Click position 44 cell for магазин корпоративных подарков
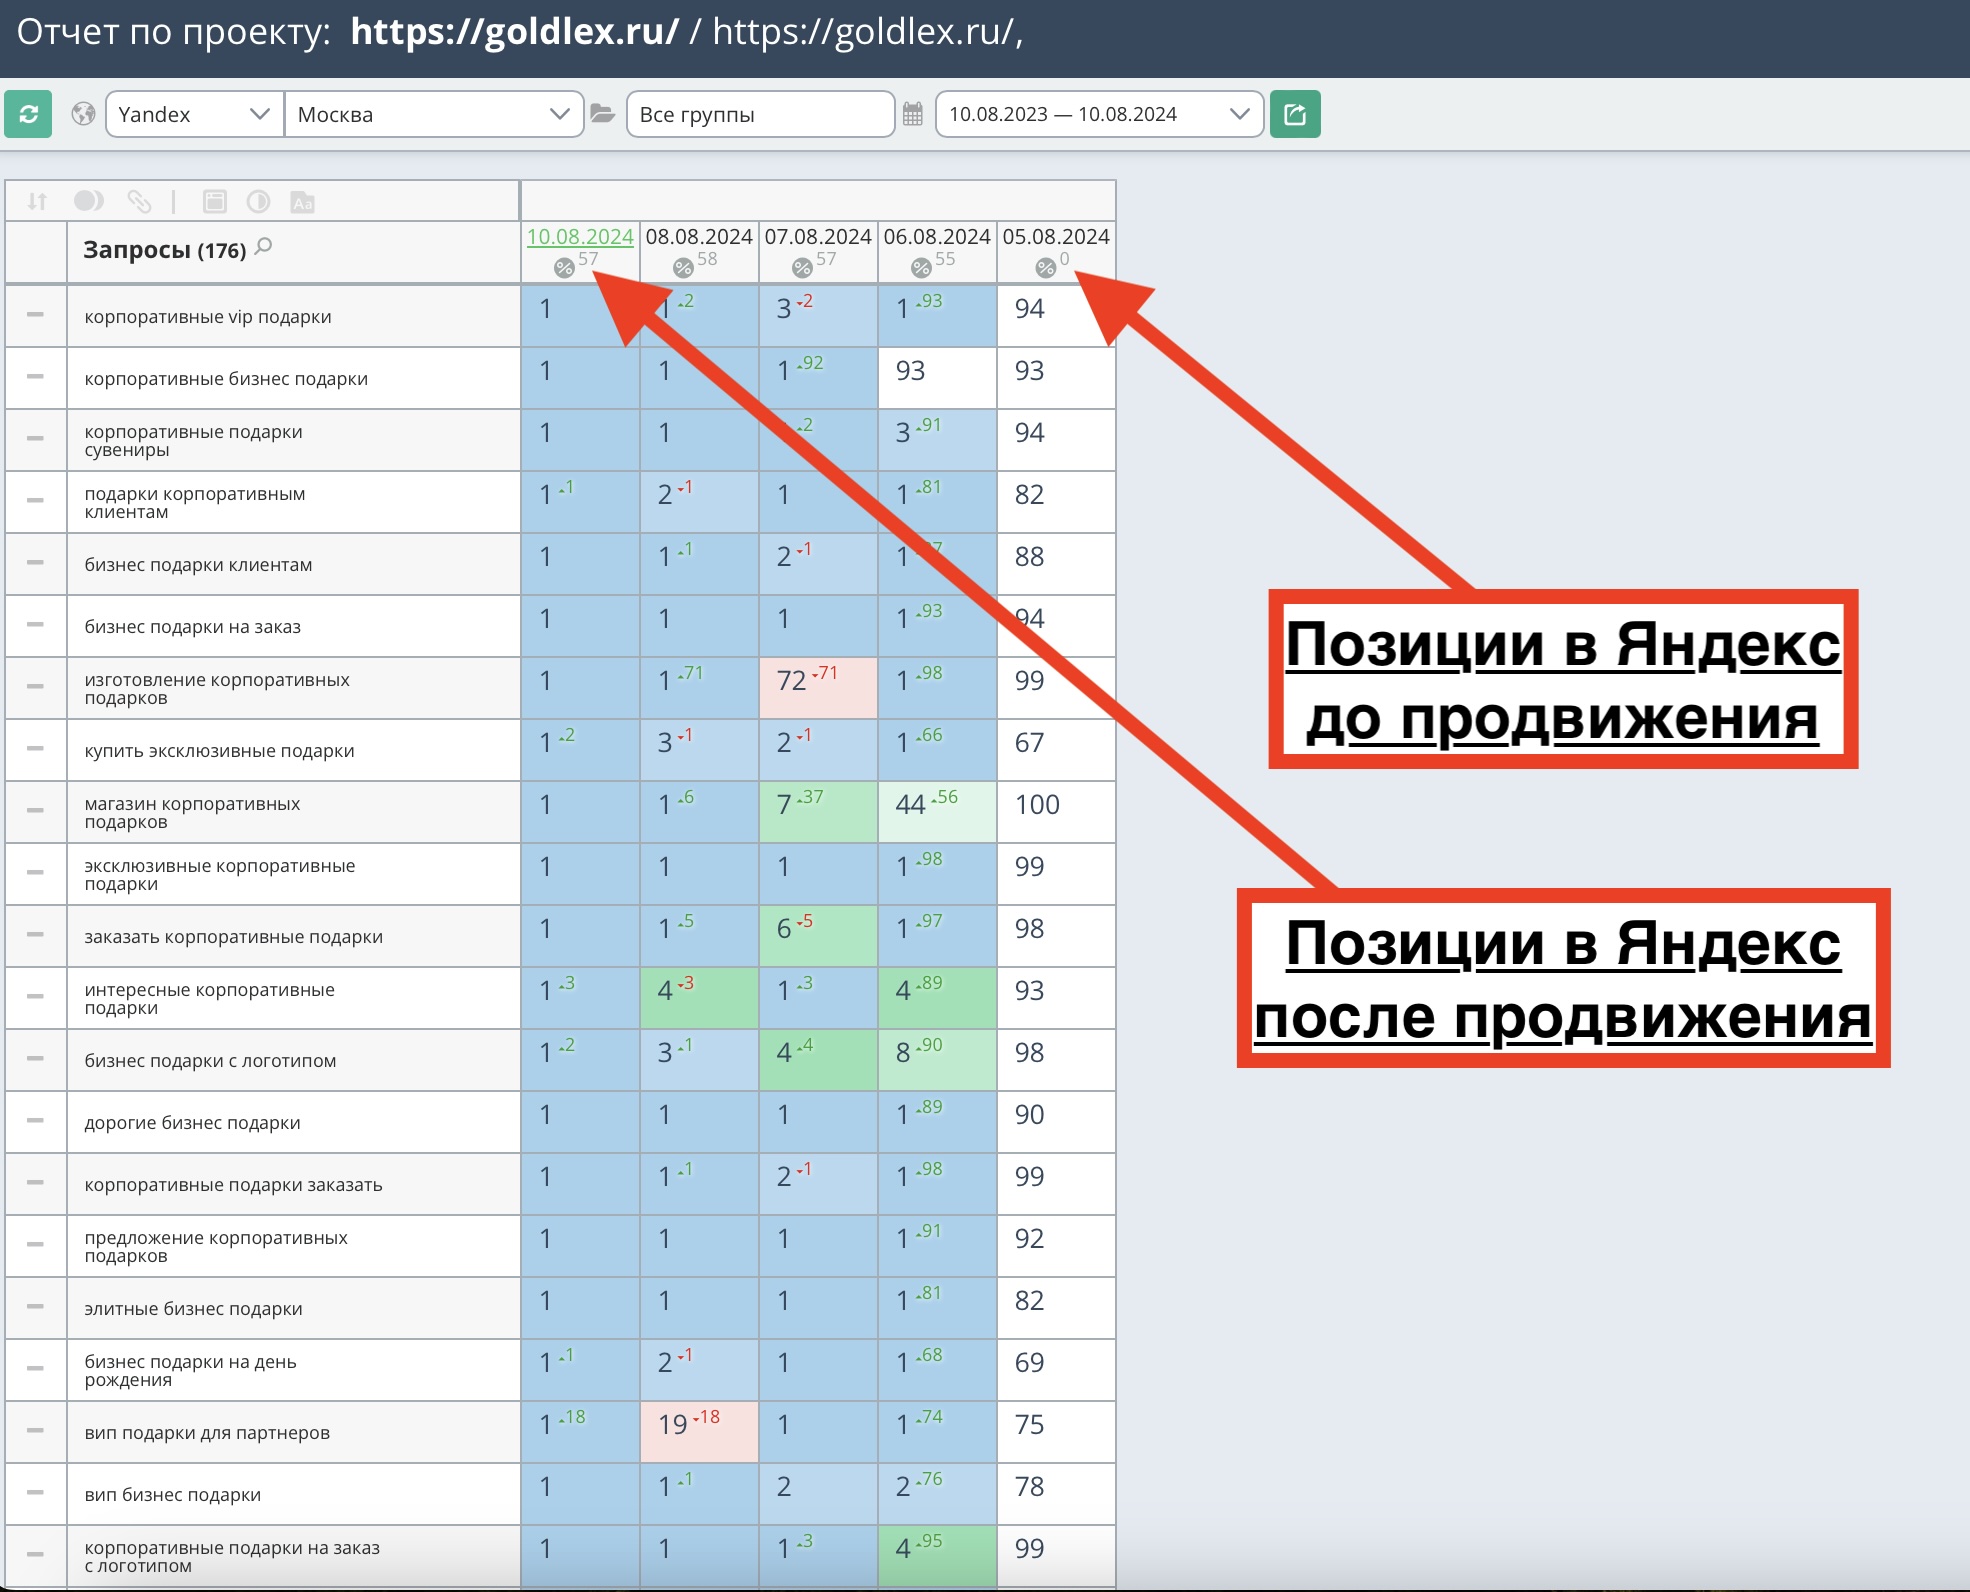 (937, 812)
